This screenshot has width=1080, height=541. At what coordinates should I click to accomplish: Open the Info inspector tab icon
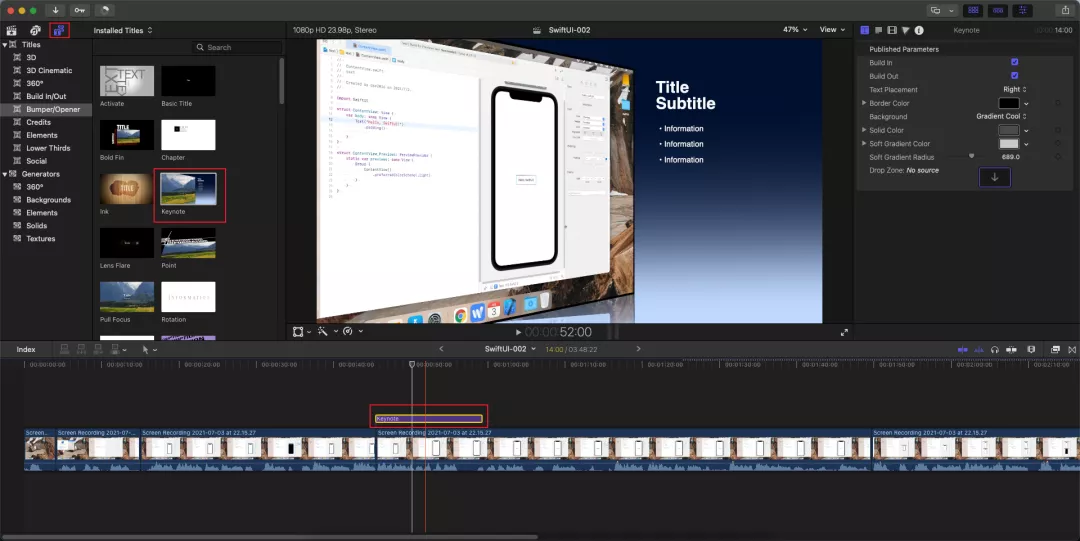pyautogui.click(x=918, y=30)
